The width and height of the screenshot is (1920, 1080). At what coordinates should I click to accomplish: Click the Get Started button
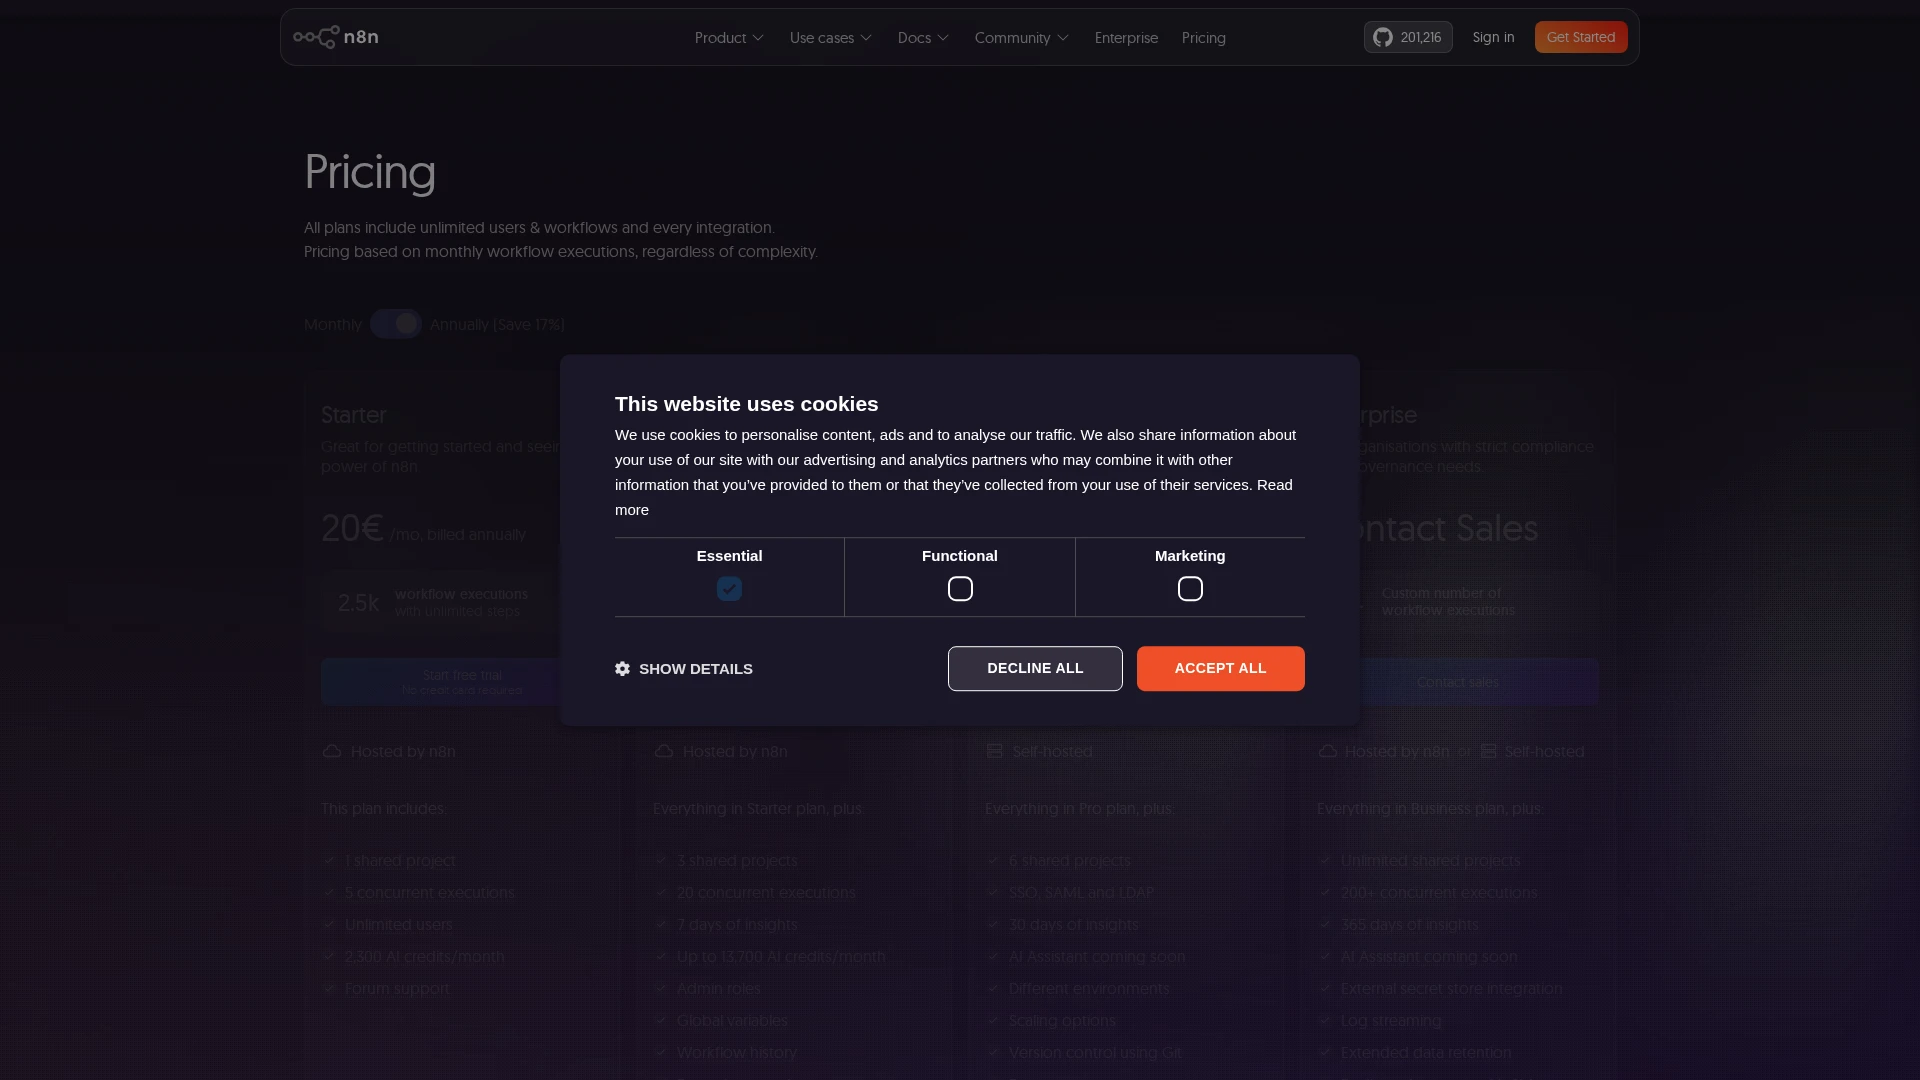tap(1581, 37)
